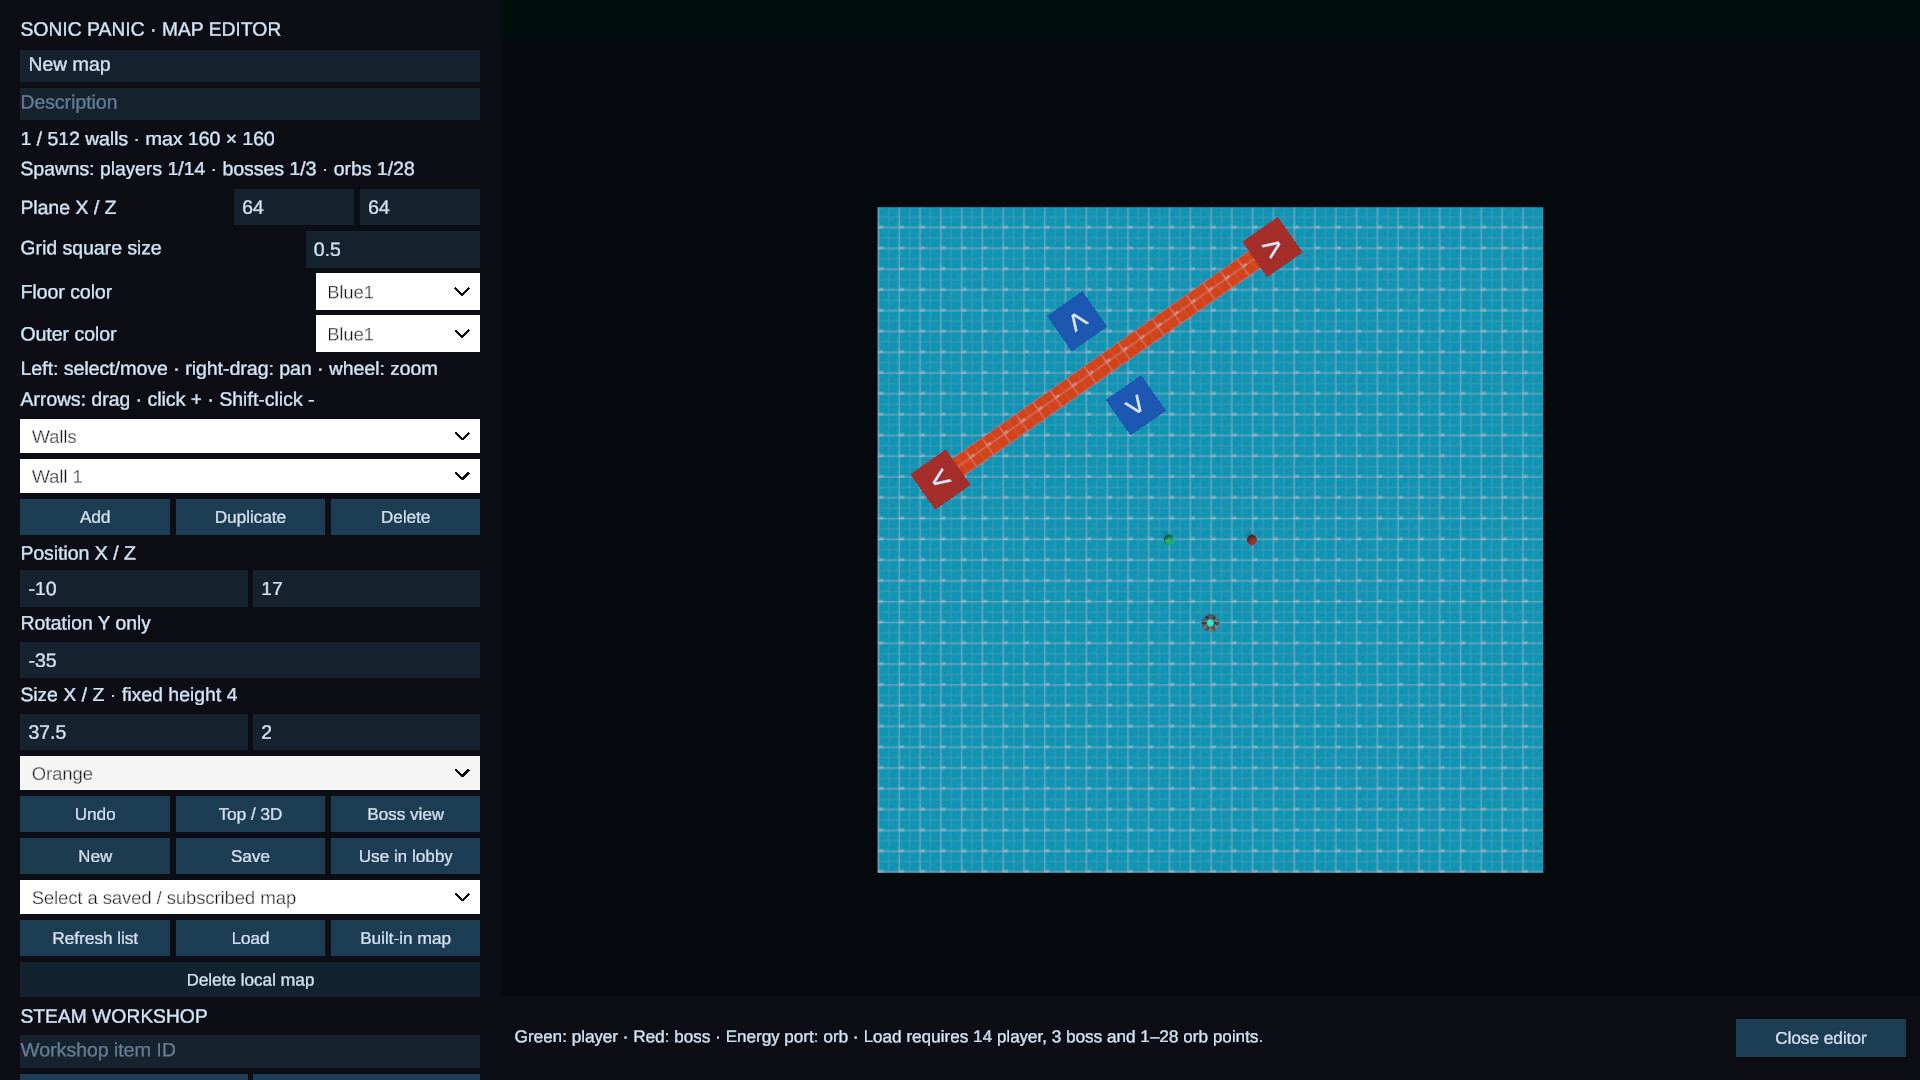The height and width of the screenshot is (1080, 1920).
Task: Open the Orange wall color dropdown
Action: (x=250, y=773)
